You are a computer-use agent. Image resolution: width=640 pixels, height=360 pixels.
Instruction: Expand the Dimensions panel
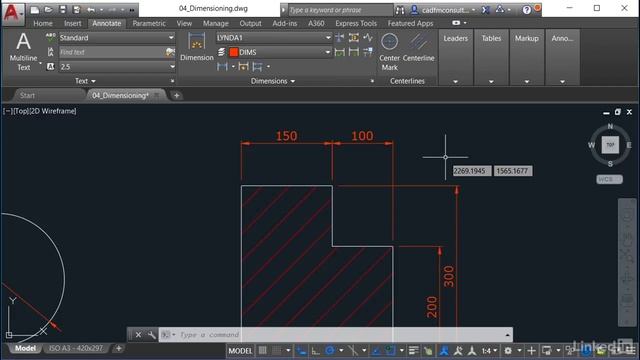pyautogui.click(x=273, y=81)
